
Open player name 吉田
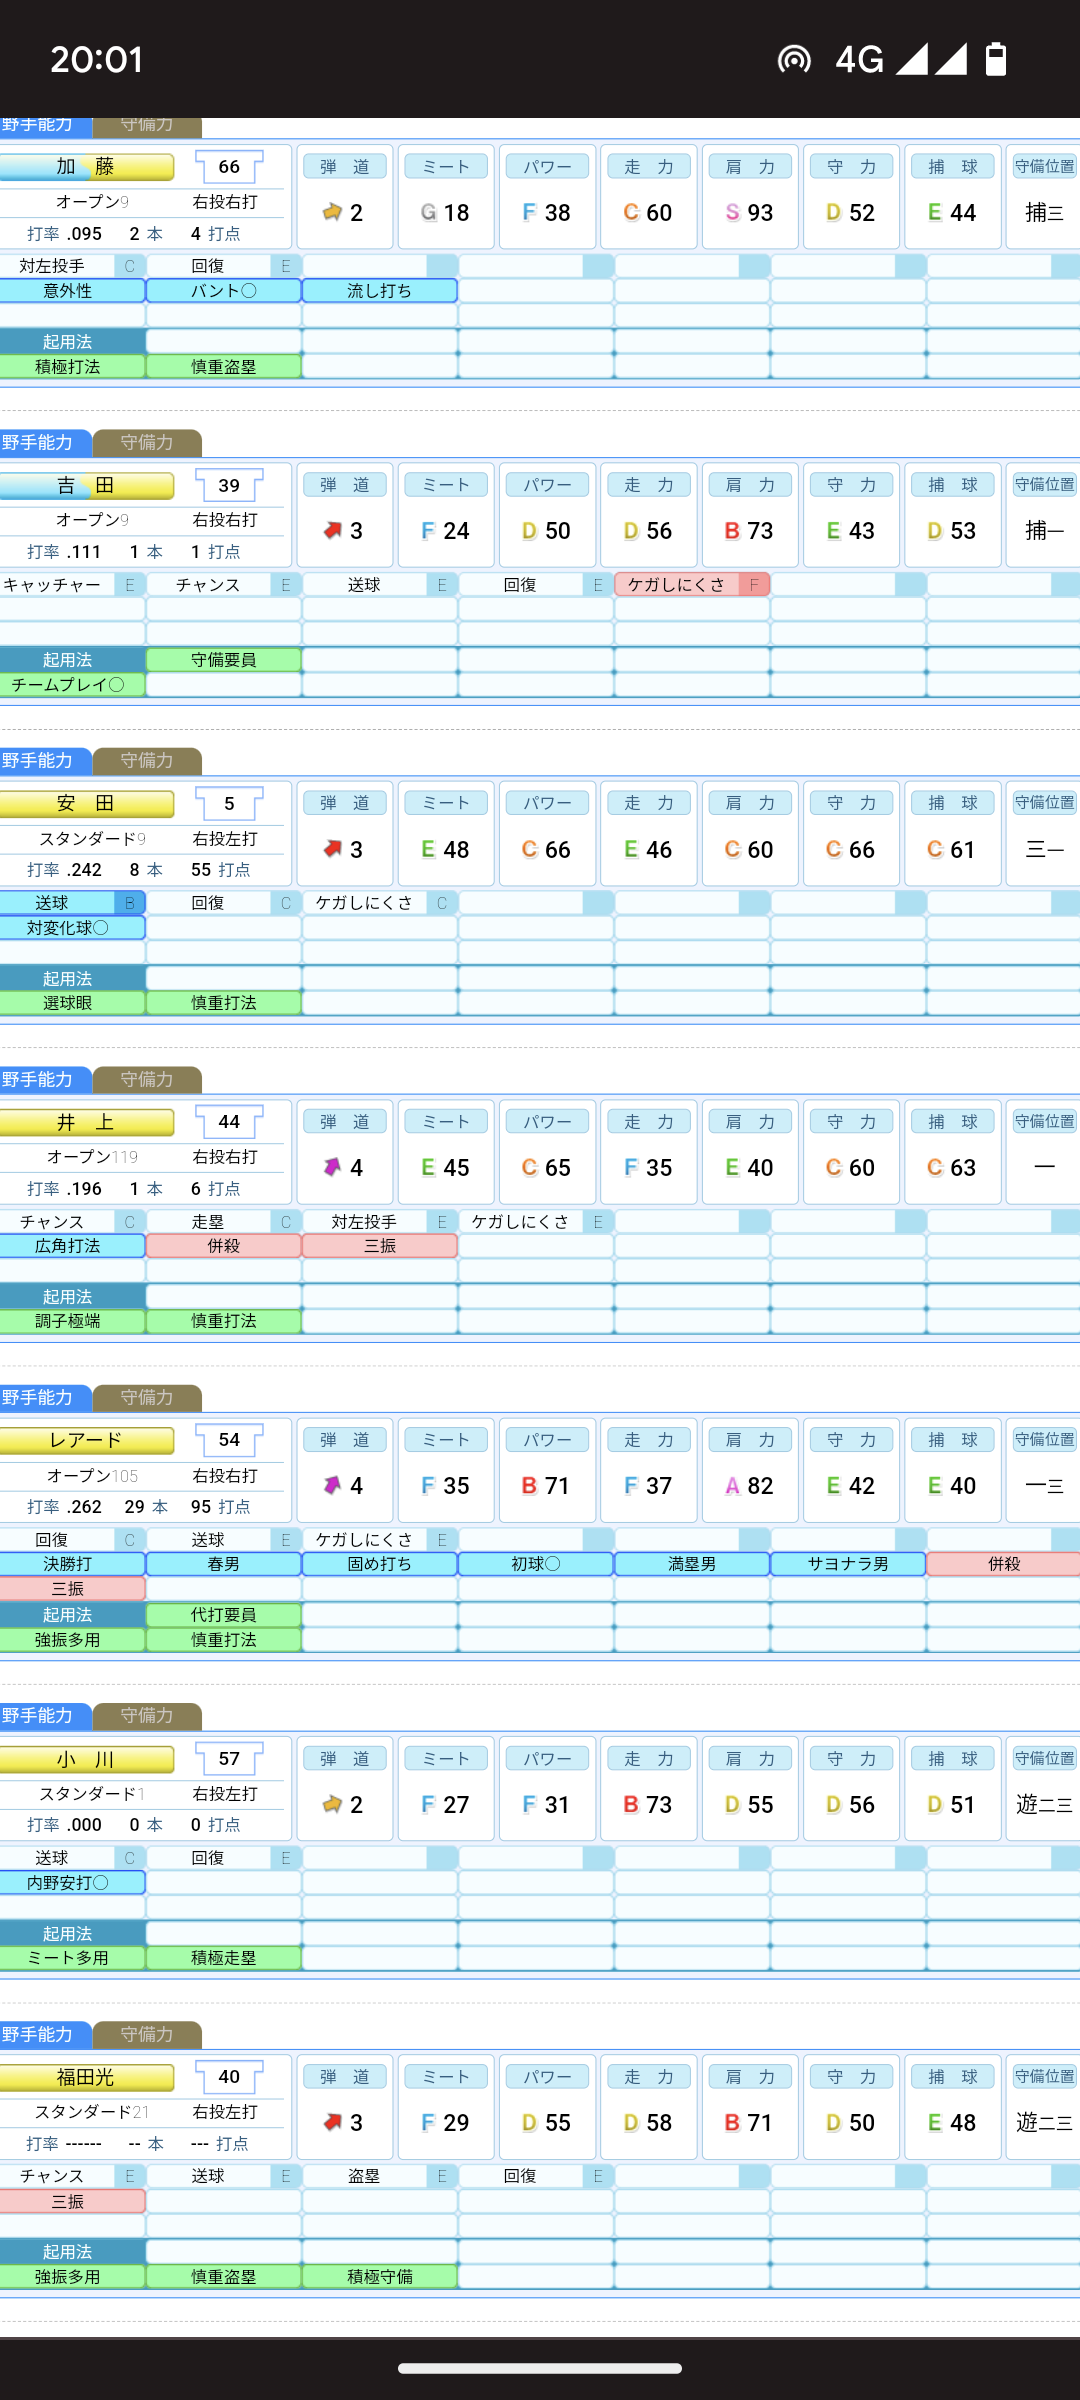[86, 486]
